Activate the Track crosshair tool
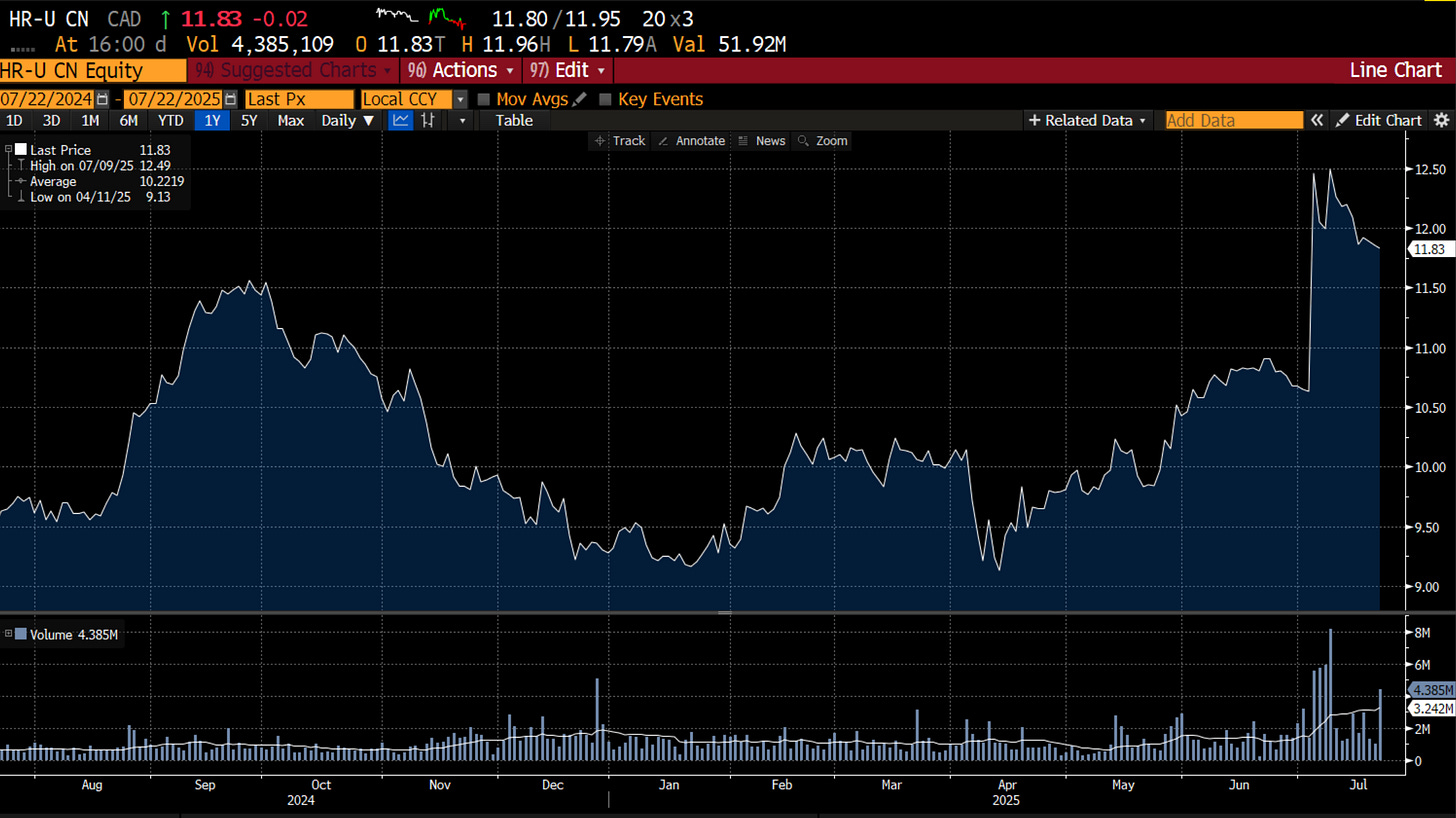1456x818 pixels. click(x=620, y=141)
